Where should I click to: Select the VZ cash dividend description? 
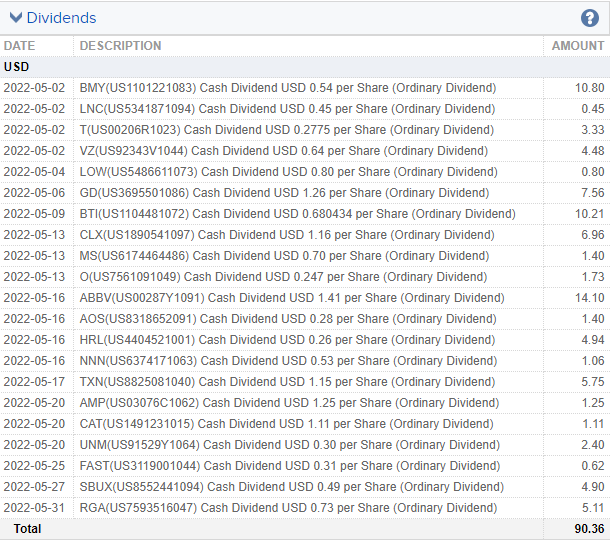click(x=284, y=151)
